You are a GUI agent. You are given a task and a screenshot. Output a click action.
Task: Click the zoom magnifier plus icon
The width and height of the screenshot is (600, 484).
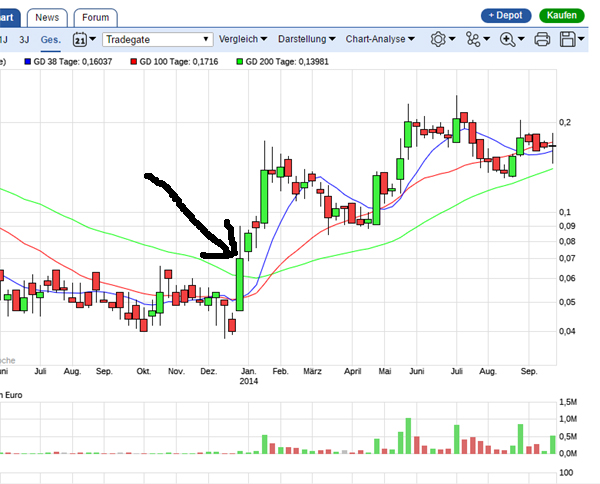pyautogui.click(x=507, y=39)
